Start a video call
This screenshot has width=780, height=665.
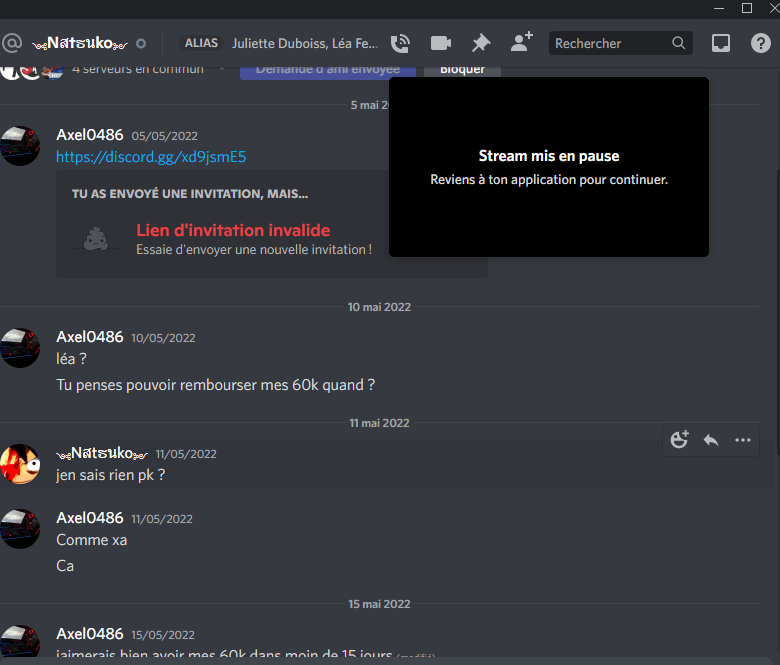point(441,43)
